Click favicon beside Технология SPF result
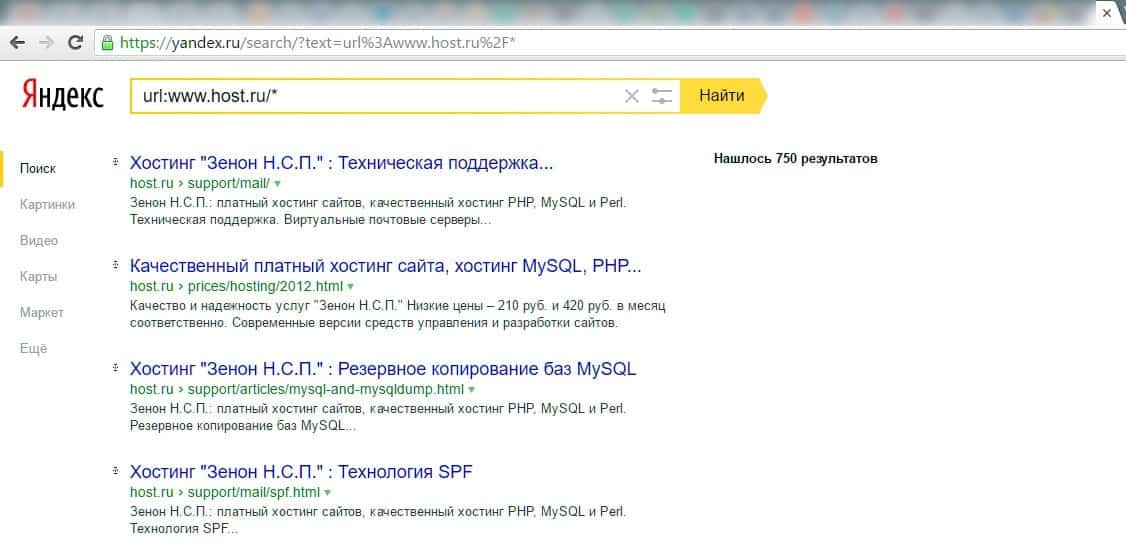Viewport: 1126px width, 560px height. (115, 471)
